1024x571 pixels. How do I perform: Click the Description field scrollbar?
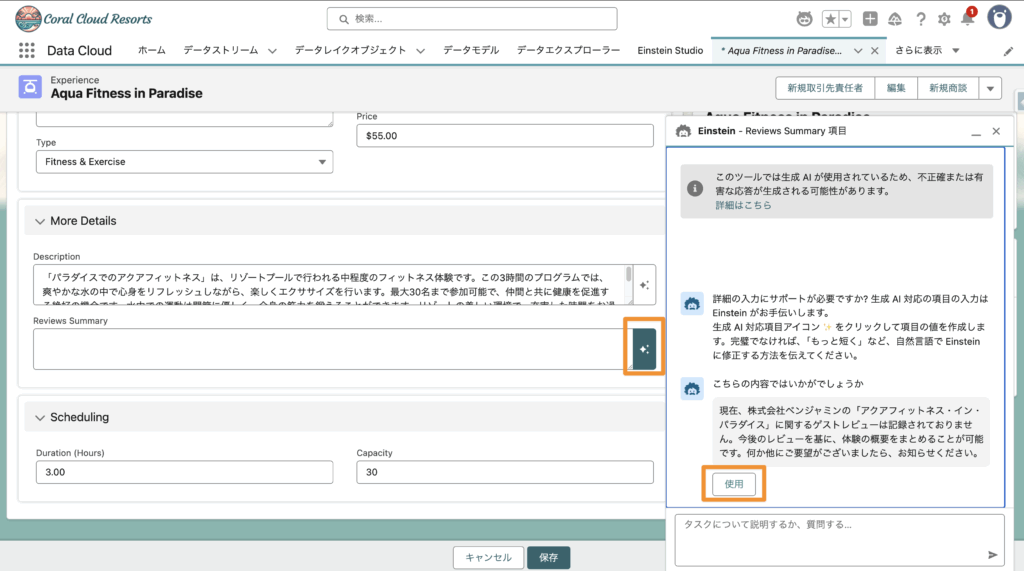click(629, 275)
